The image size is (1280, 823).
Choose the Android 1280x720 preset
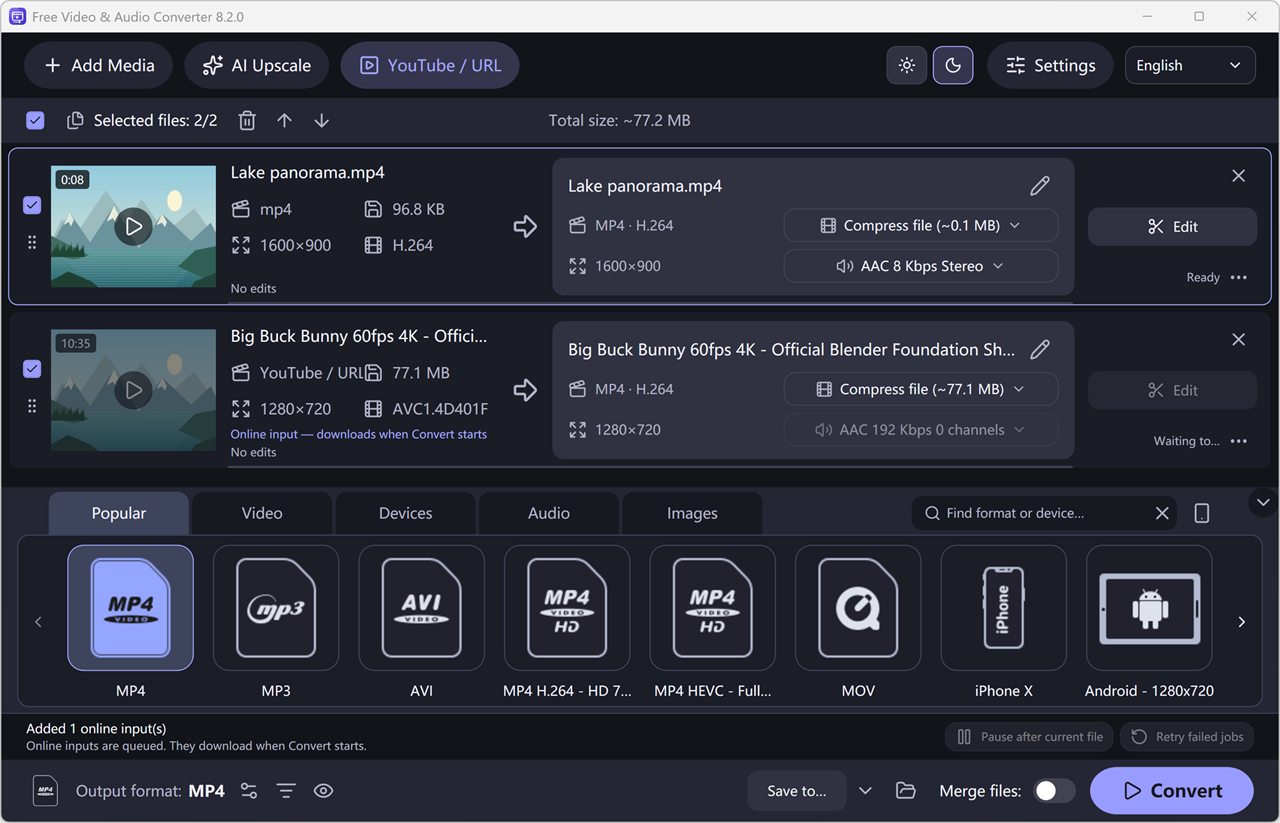coord(1149,608)
